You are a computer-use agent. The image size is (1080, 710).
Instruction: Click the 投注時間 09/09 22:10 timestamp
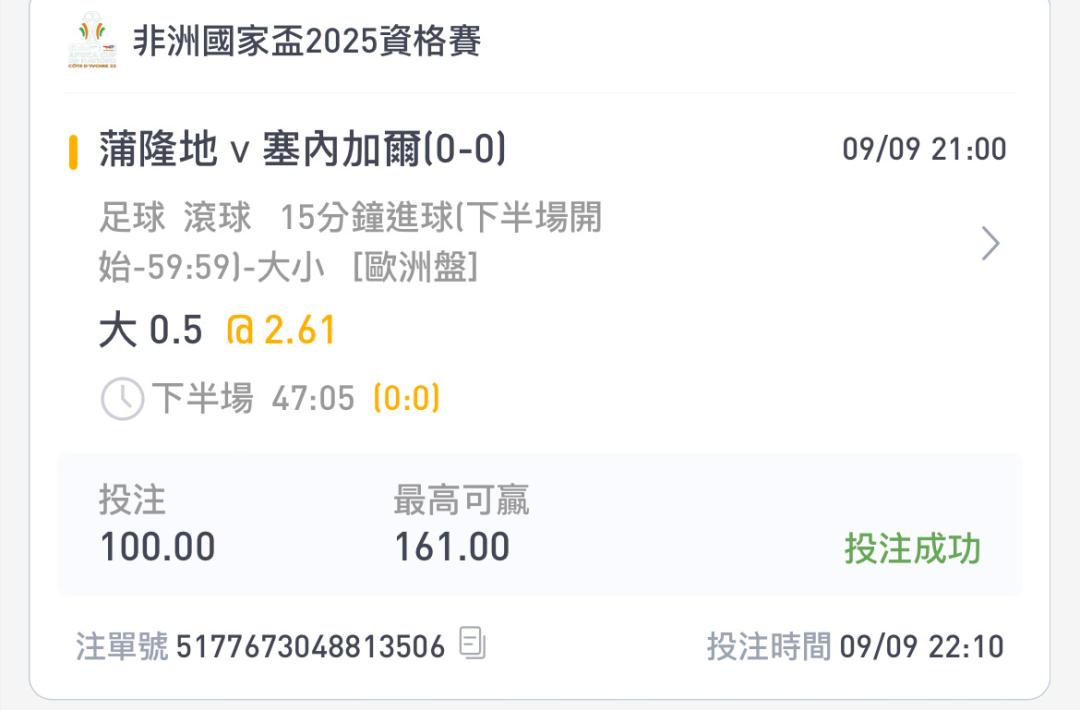[855, 647]
